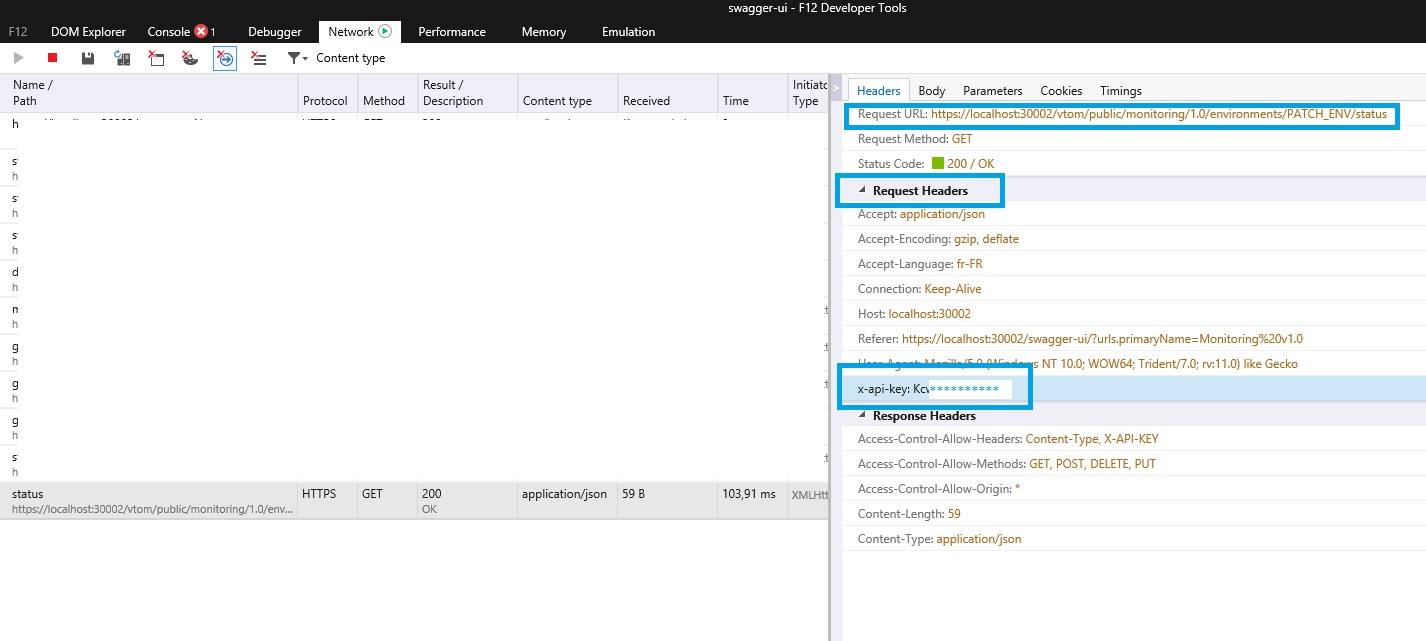This screenshot has height=641, width=1426.
Task: Switch to the Console tab
Action: tap(168, 32)
